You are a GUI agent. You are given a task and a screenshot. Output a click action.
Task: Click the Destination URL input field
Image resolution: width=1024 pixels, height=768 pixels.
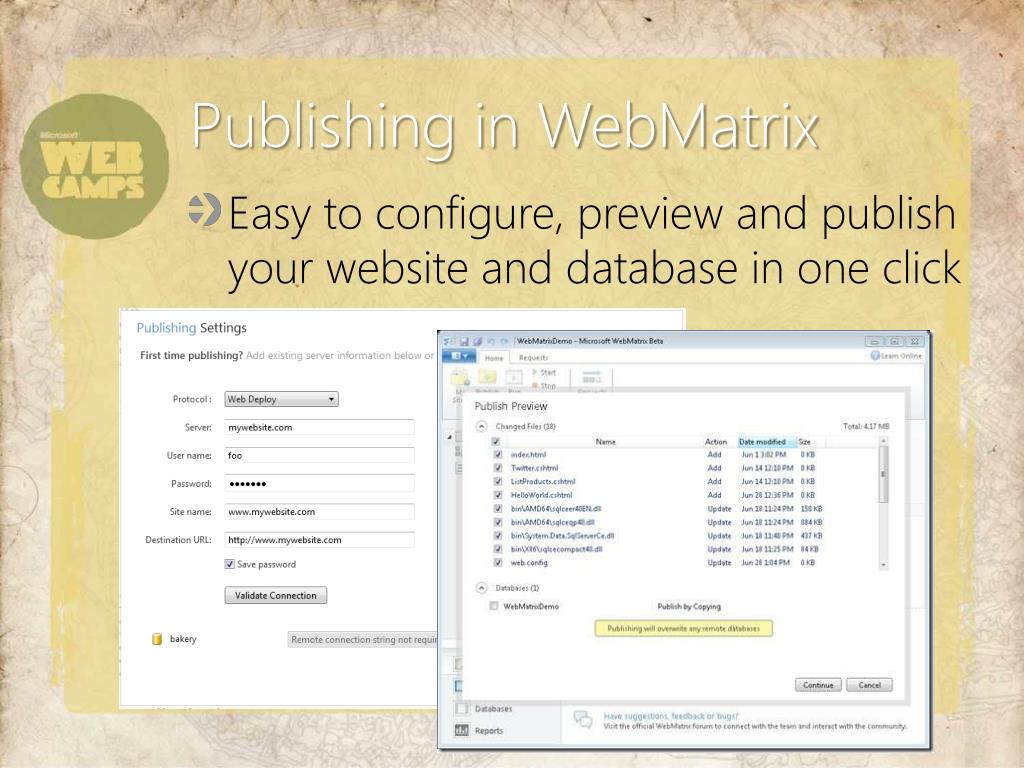(x=319, y=539)
